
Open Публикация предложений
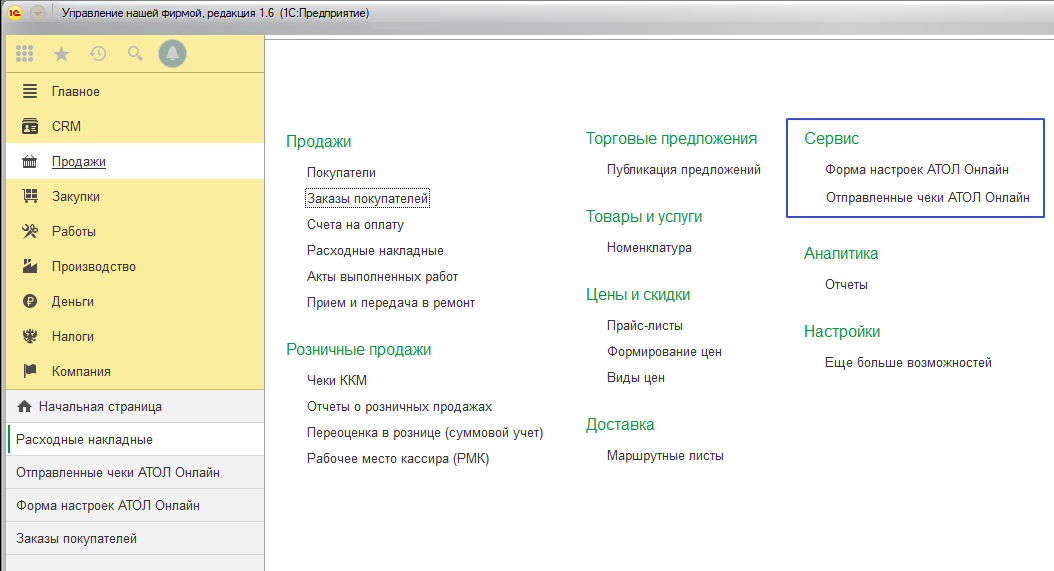684,169
